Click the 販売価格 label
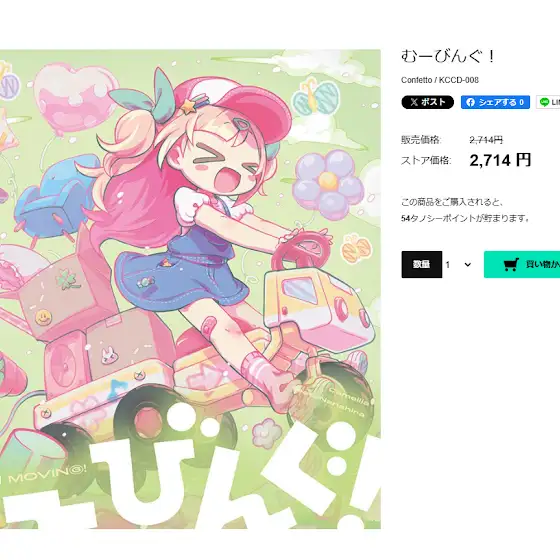The height and width of the screenshot is (560, 560). tap(421, 140)
